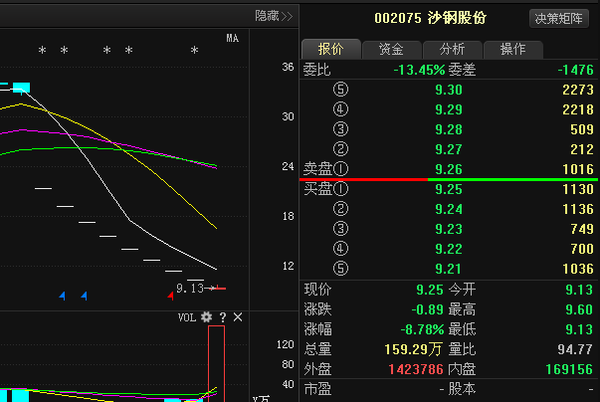Click buy volume 749

click(x=582, y=229)
